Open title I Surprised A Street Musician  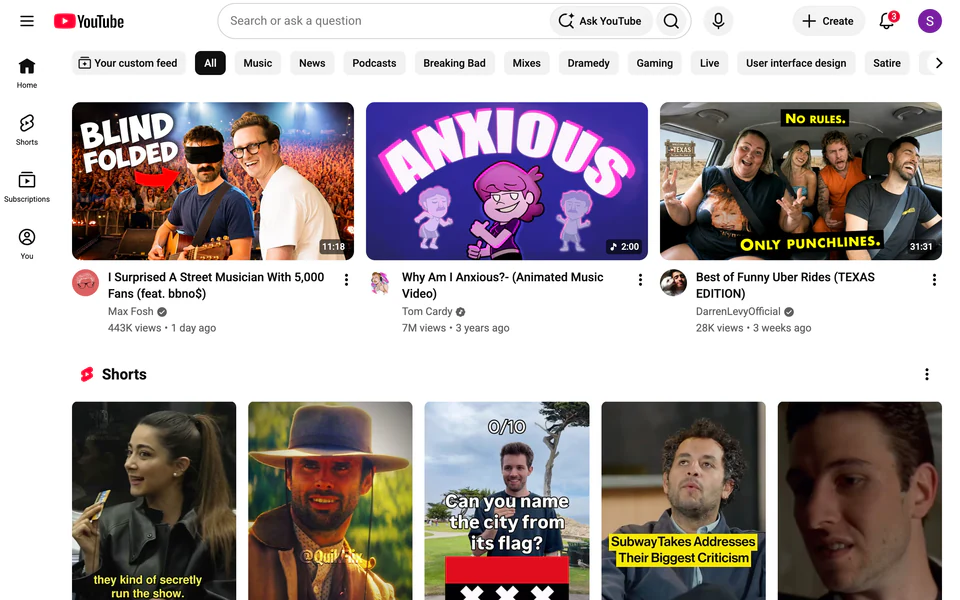(216, 285)
